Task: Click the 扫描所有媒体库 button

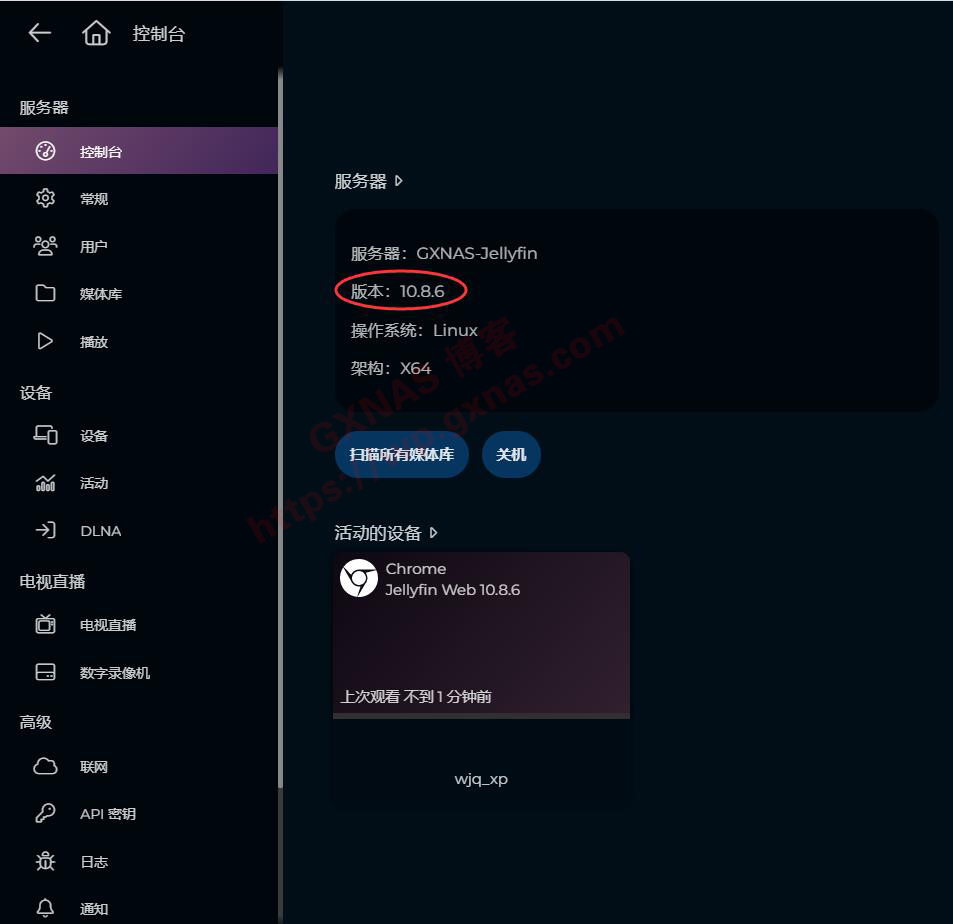Action: tap(402, 454)
